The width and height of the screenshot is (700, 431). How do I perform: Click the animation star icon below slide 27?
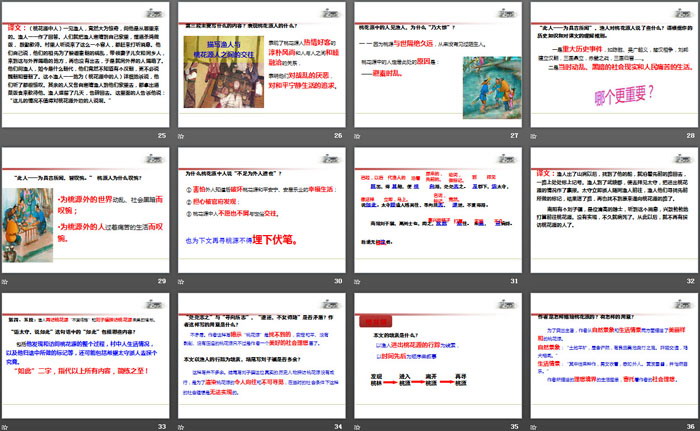point(359,134)
